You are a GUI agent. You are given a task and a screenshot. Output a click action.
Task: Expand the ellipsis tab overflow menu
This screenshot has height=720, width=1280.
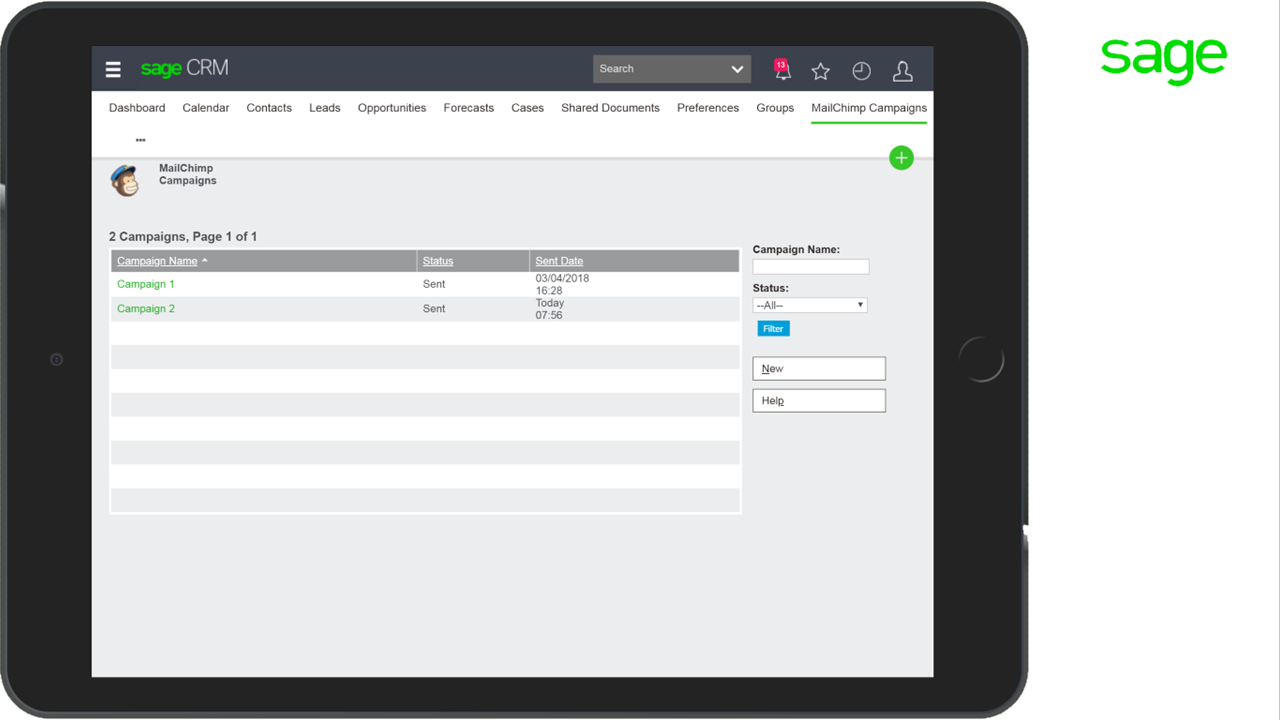140,139
